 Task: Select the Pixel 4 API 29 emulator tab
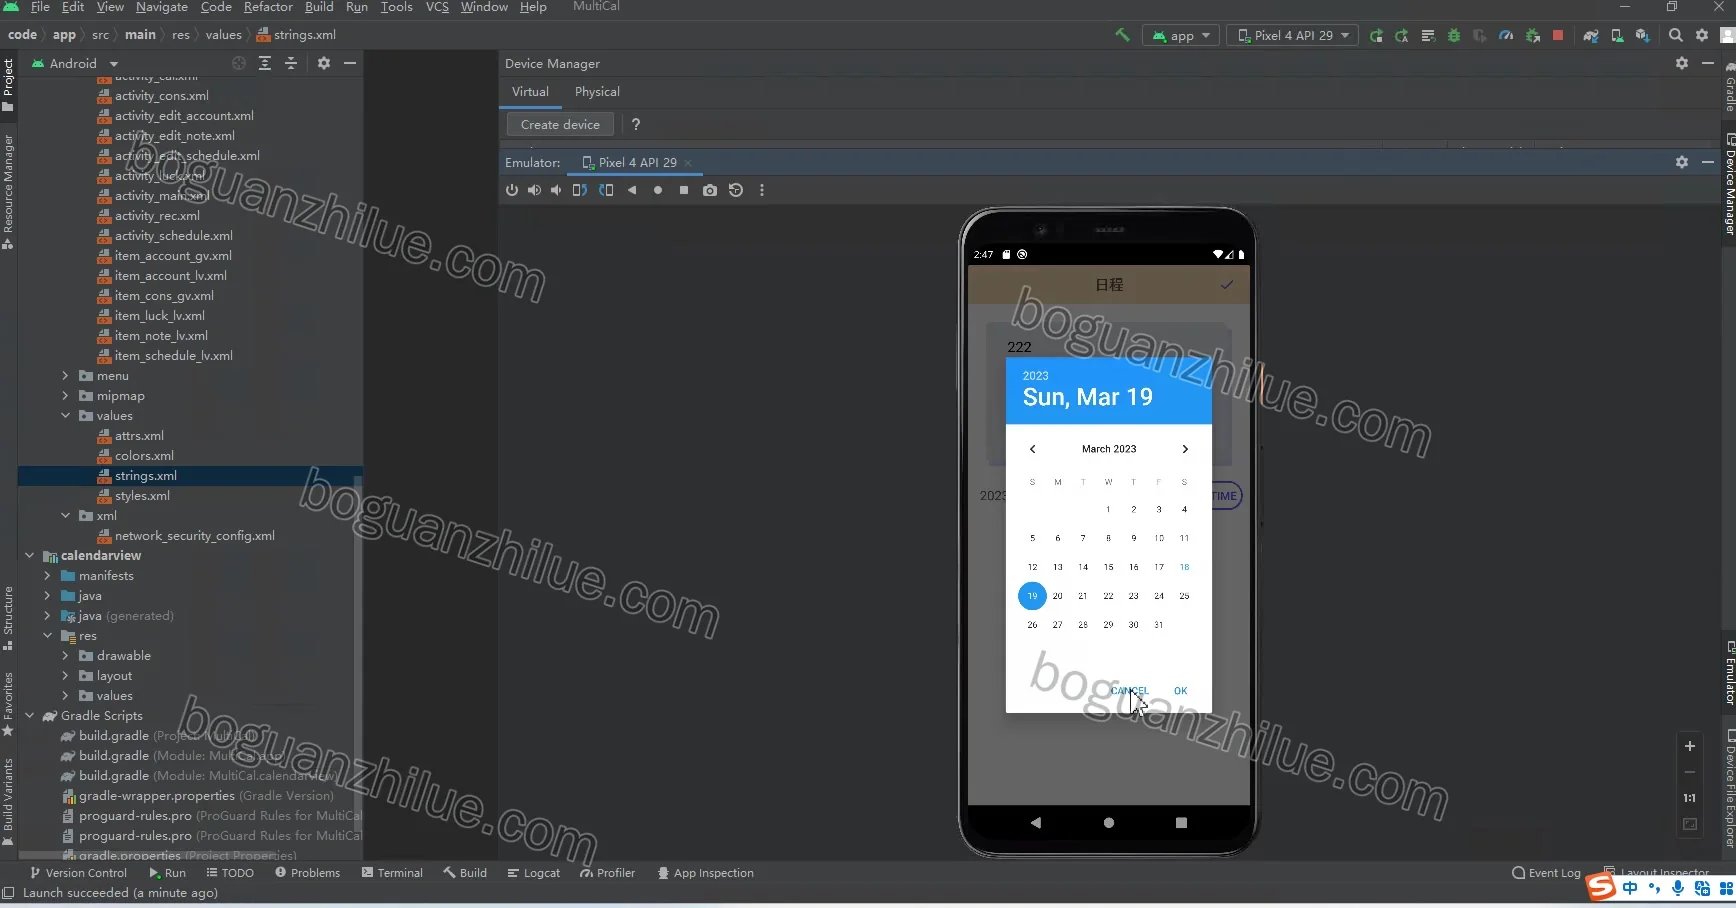click(637, 162)
